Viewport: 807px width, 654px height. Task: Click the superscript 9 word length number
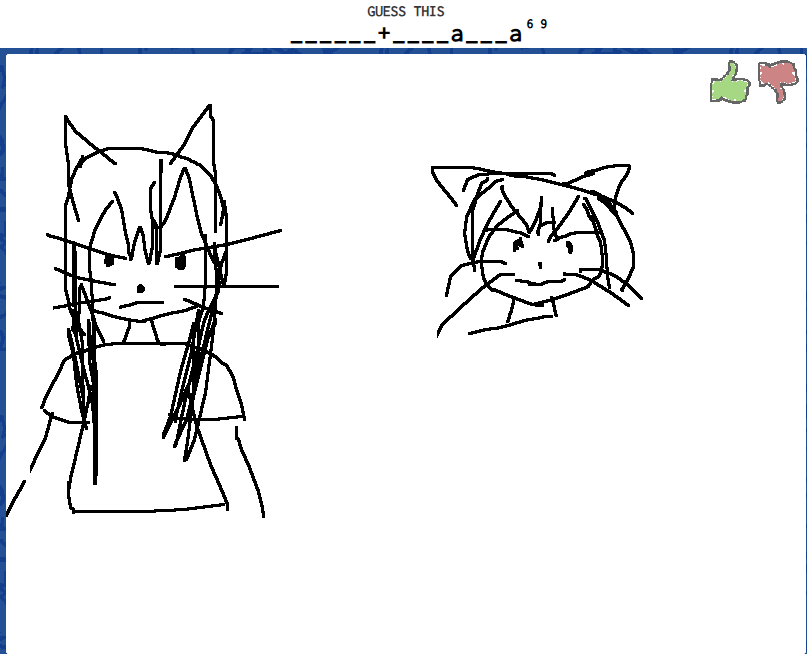543,24
